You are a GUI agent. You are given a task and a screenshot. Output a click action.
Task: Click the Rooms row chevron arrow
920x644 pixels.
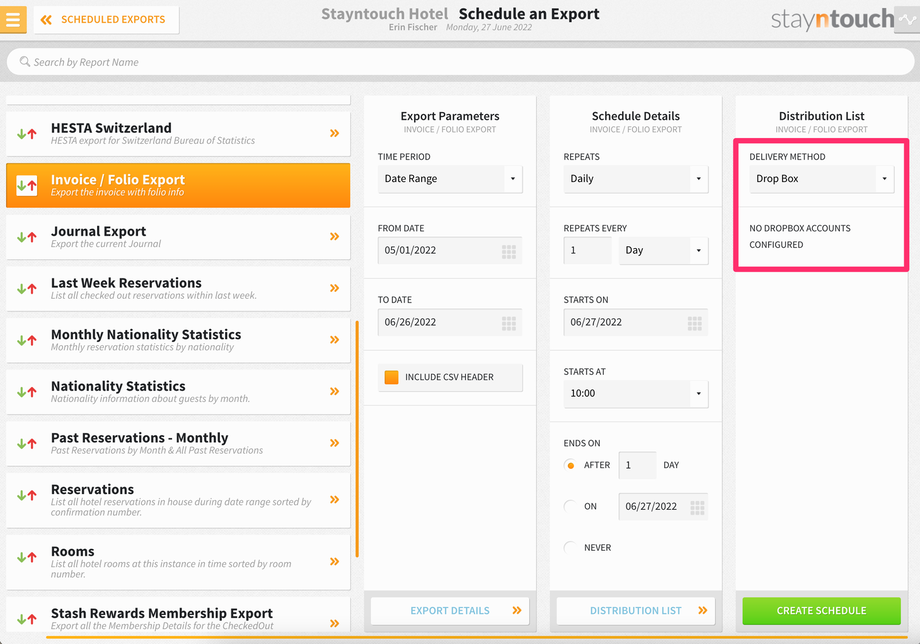click(x=334, y=562)
